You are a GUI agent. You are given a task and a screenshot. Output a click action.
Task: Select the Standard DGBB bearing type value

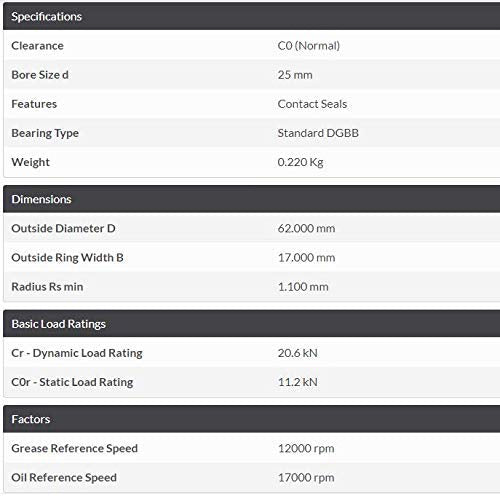(x=318, y=133)
